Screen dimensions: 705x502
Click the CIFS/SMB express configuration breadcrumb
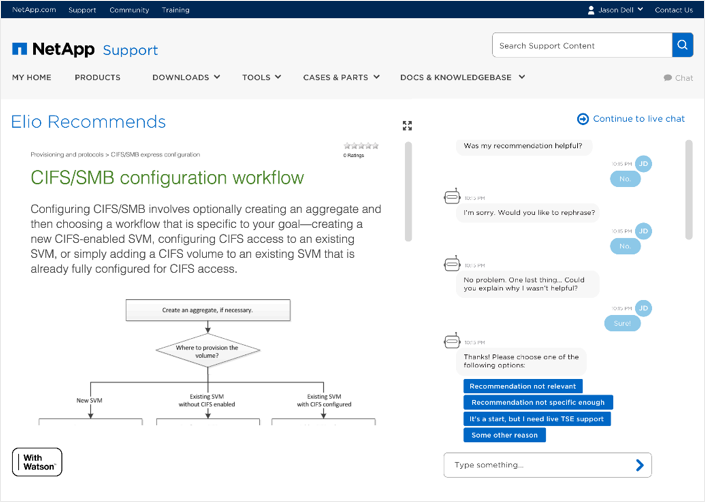(x=155, y=155)
